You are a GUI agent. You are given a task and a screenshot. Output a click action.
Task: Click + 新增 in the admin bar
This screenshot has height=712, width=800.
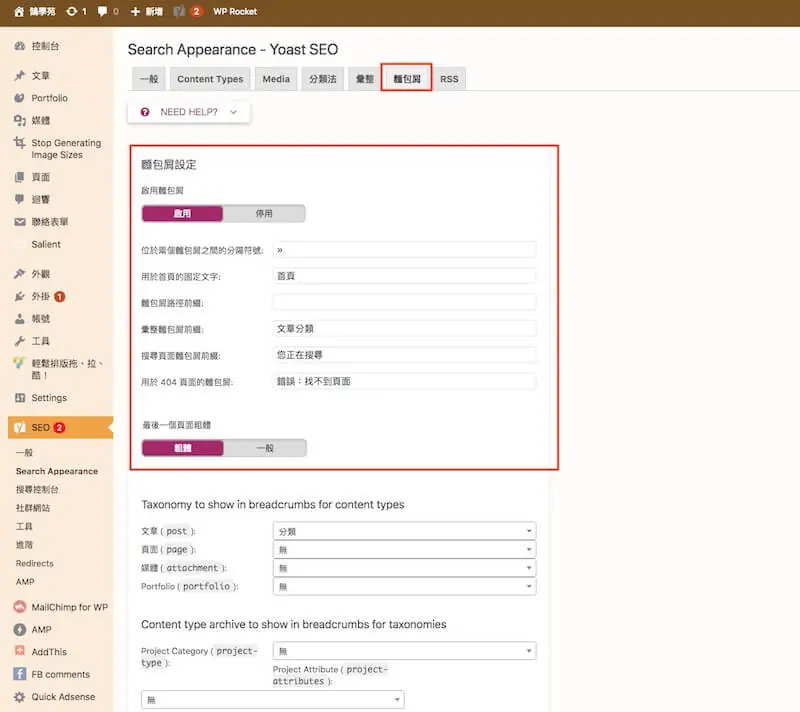point(146,11)
